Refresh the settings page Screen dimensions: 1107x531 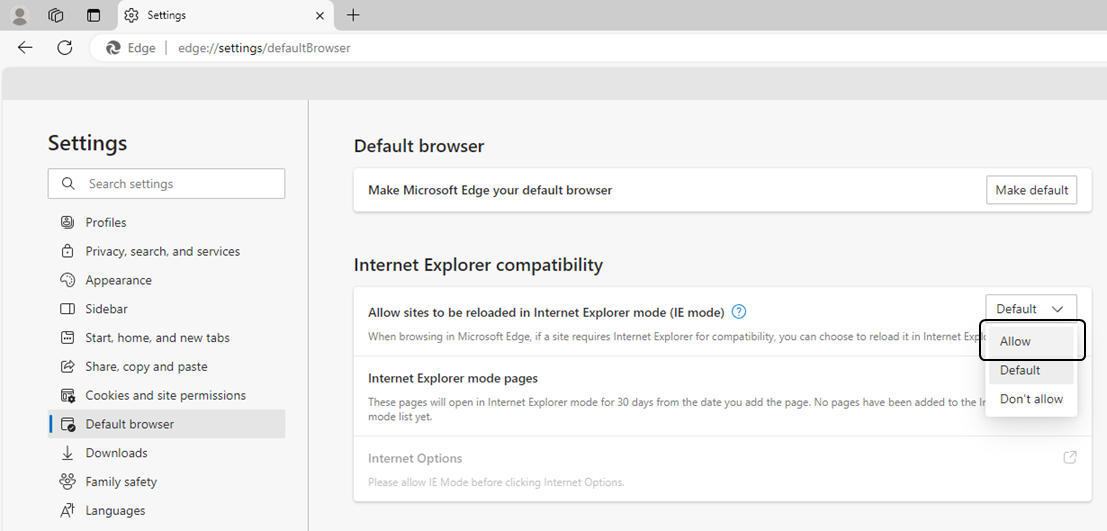(x=65, y=47)
